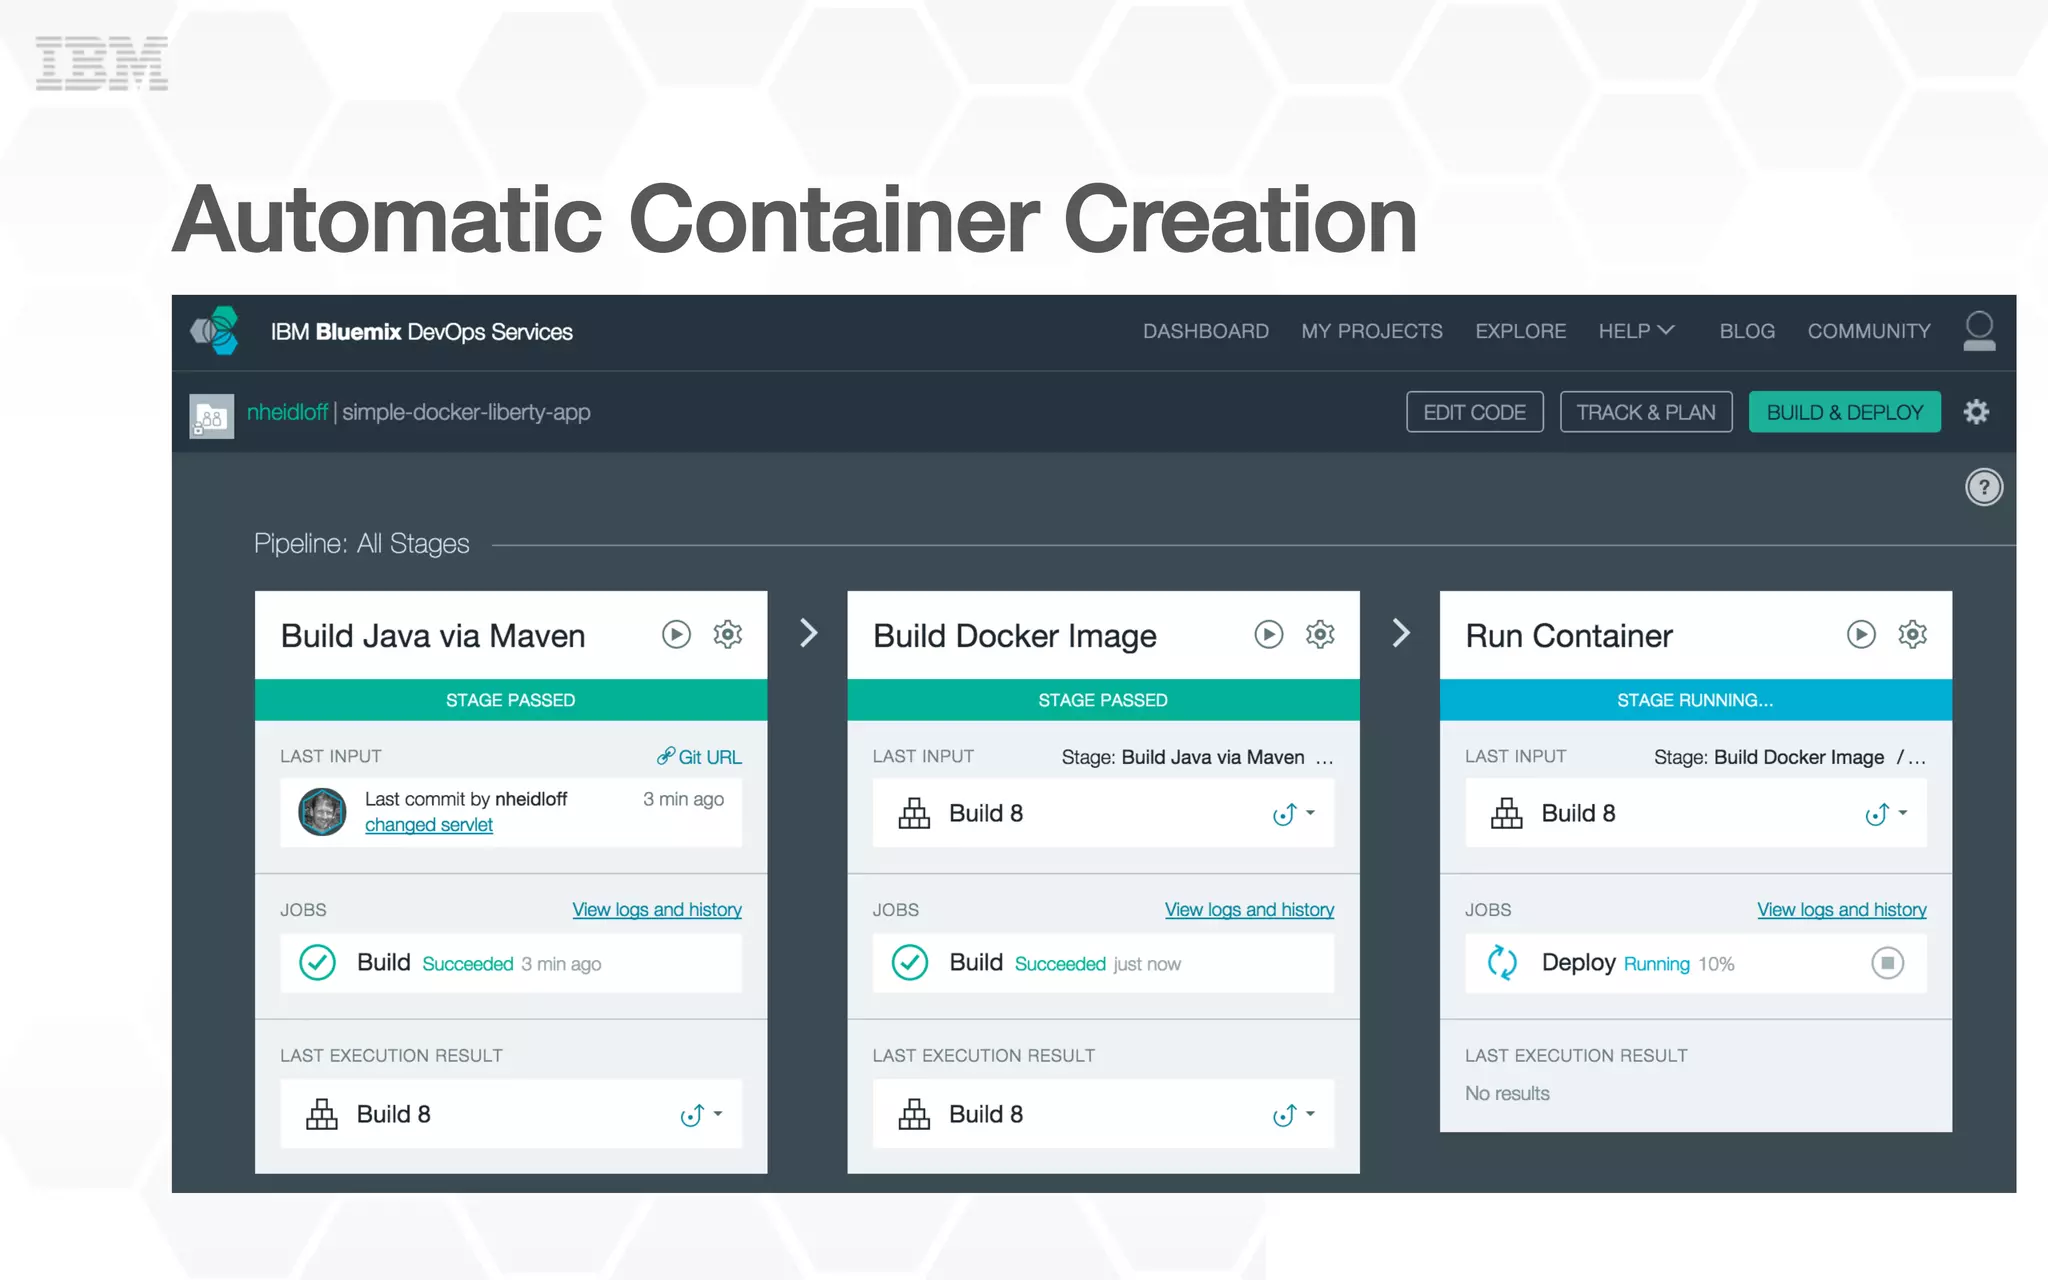Click the help question mark icon
Viewport: 2048px width, 1280px height.
click(1984, 487)
